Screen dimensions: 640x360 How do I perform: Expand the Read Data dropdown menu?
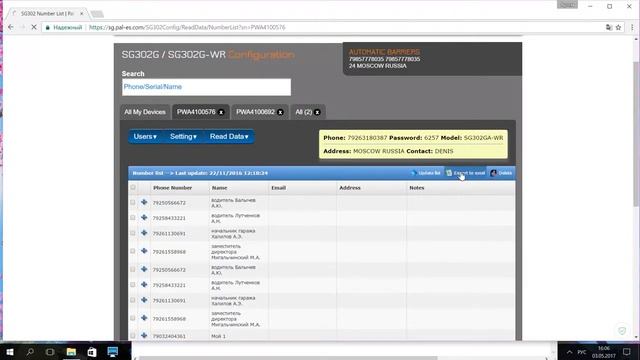(229, 137)
